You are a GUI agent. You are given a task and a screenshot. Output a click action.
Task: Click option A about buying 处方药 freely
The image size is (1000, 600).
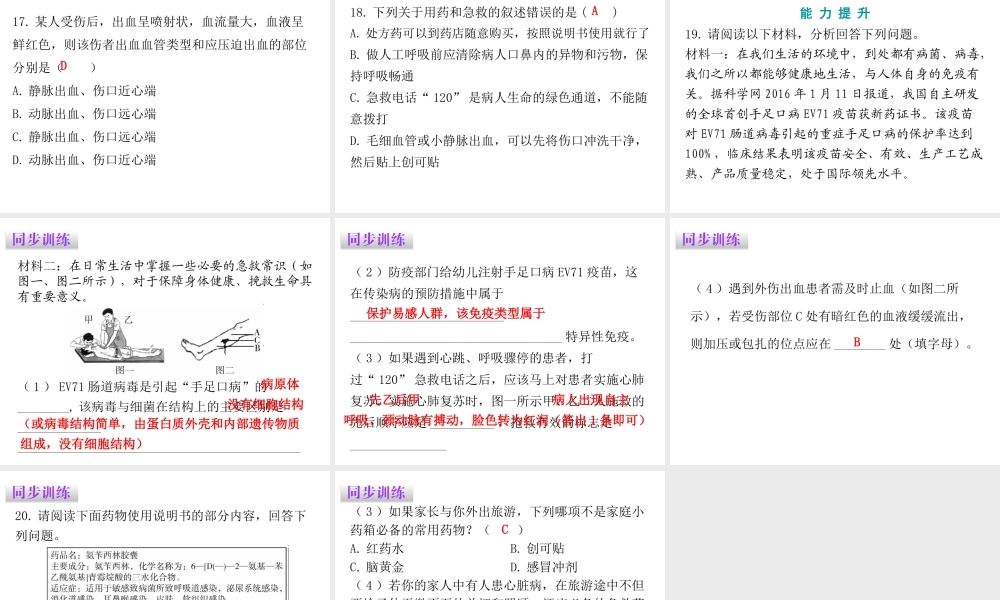499,33
